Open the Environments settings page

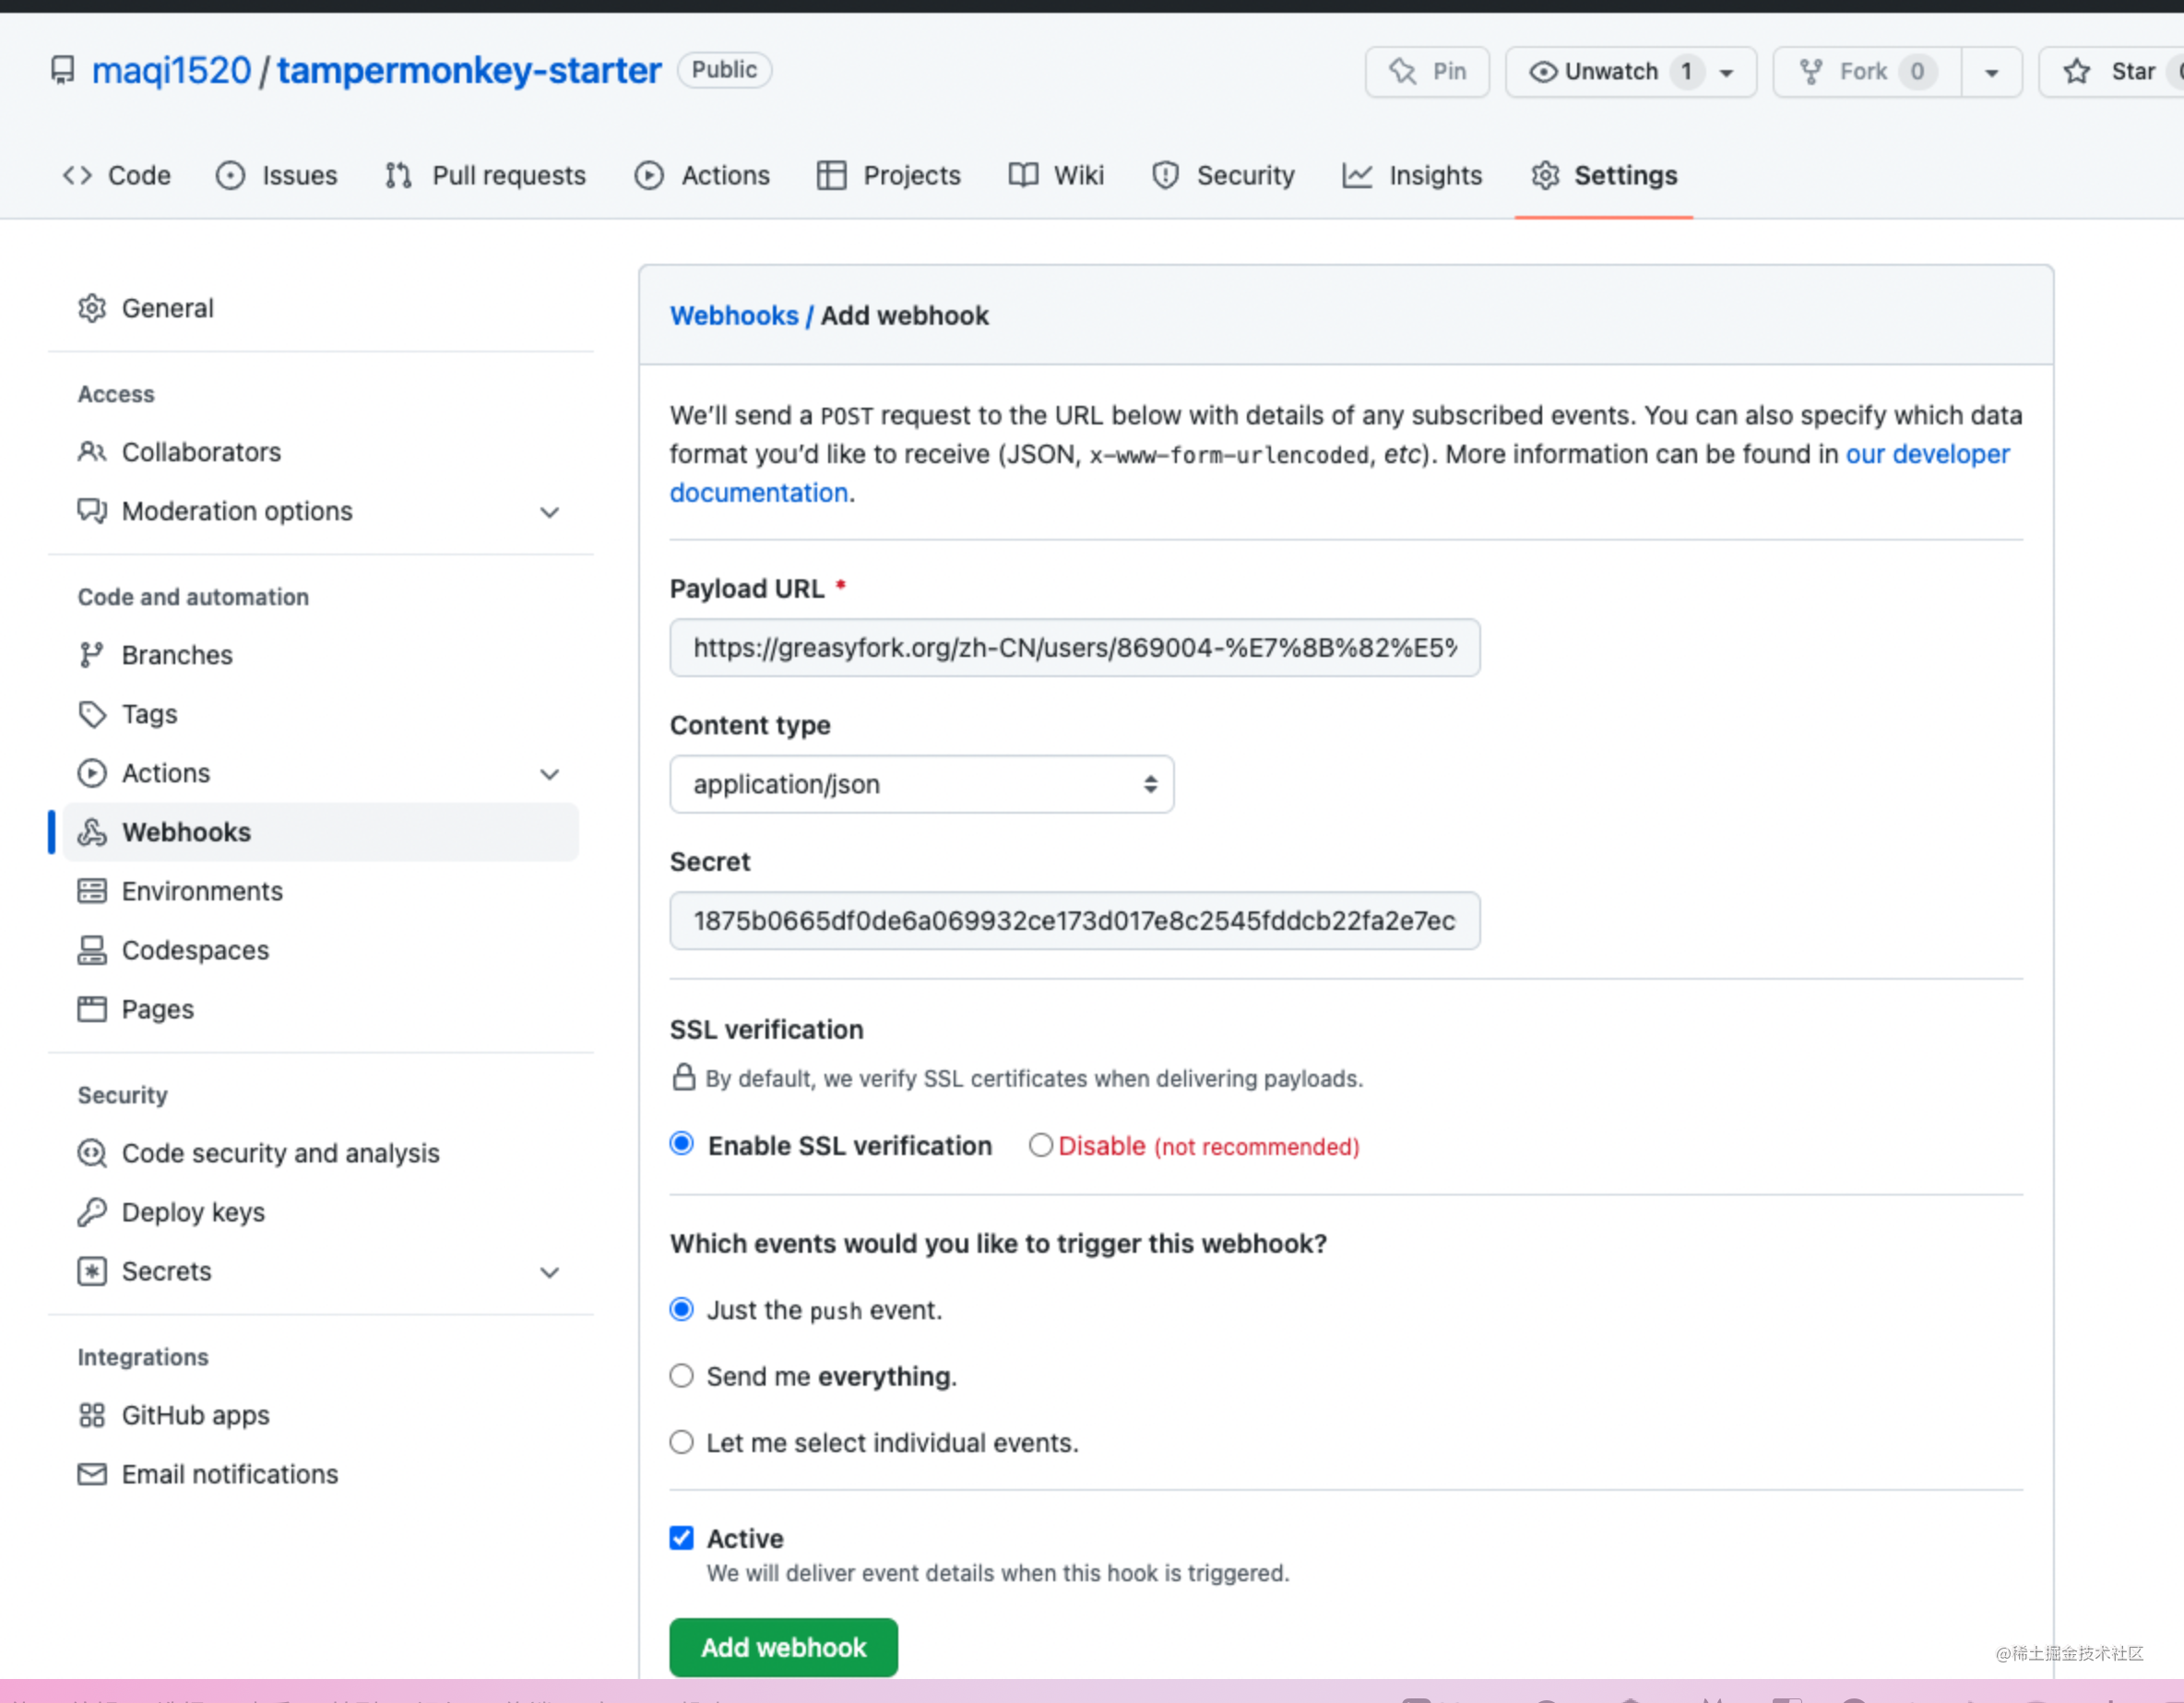pos(320,891)
